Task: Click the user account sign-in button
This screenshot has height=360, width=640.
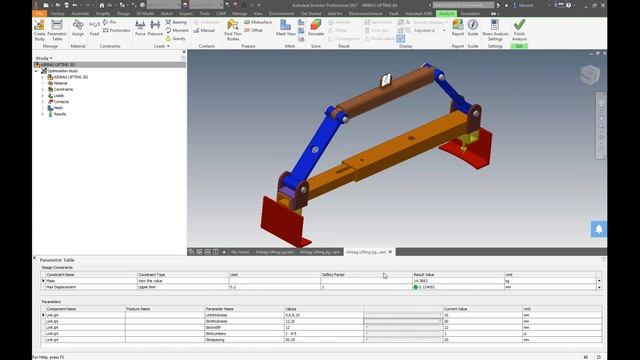Action: coord(524,5)
